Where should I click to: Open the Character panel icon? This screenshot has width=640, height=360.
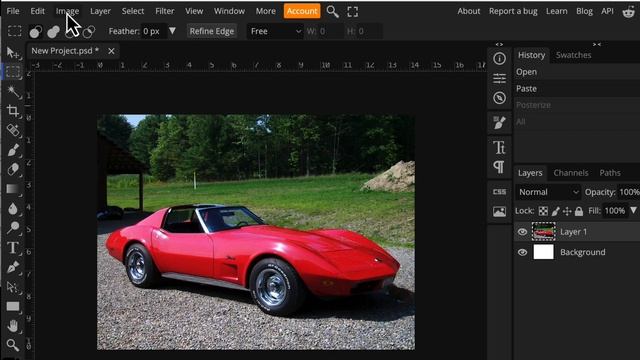coord(499,147)
